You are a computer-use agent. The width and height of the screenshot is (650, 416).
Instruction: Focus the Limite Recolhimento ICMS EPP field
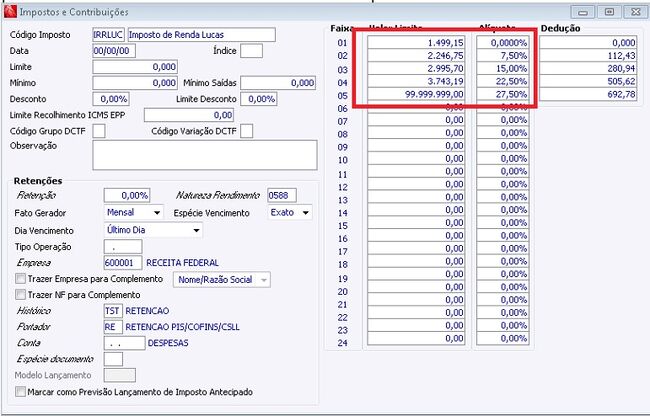click(x=189, y=115)
